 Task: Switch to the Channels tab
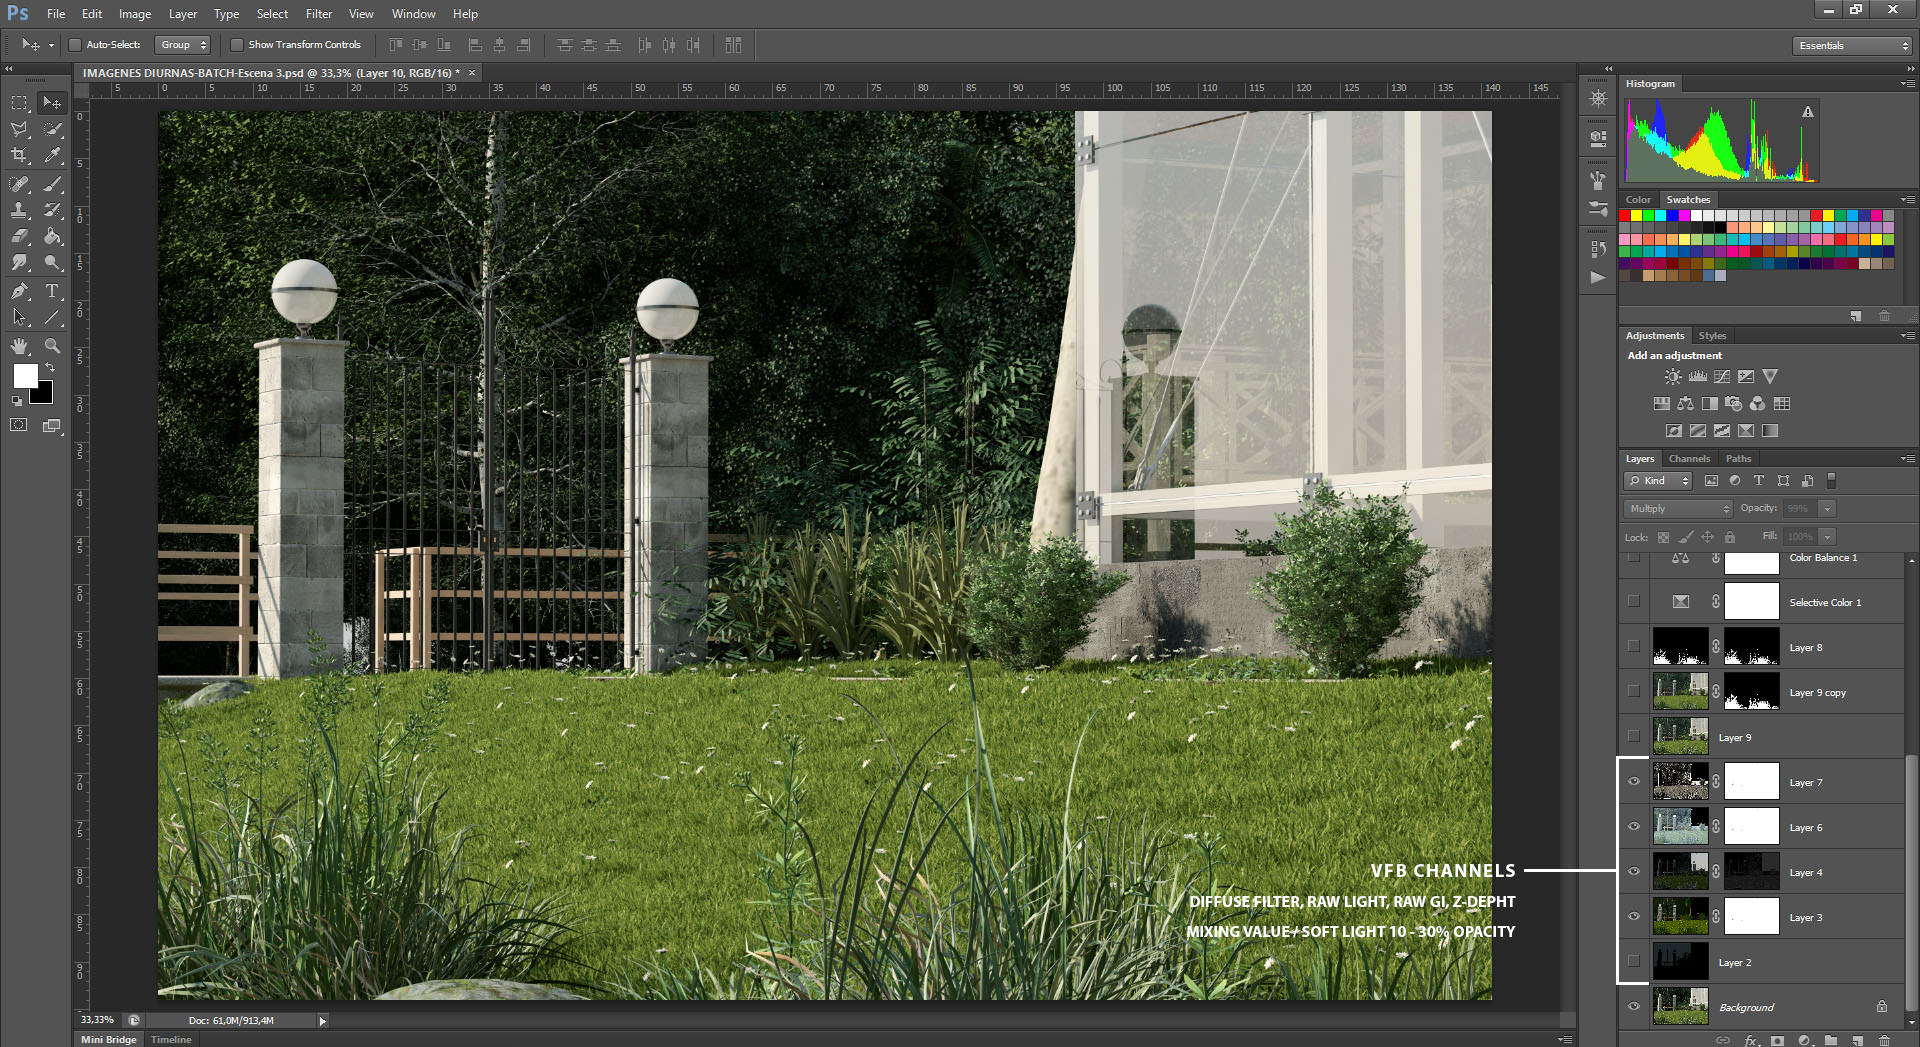point(1689,459)
